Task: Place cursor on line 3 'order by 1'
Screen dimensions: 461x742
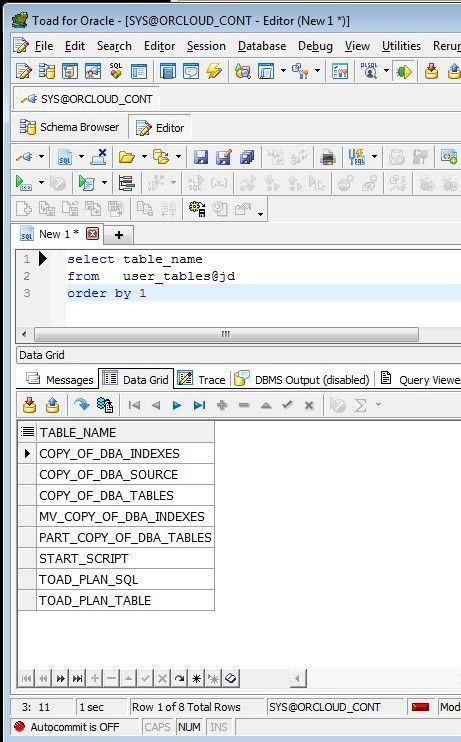Action: (x=106, y=293)
